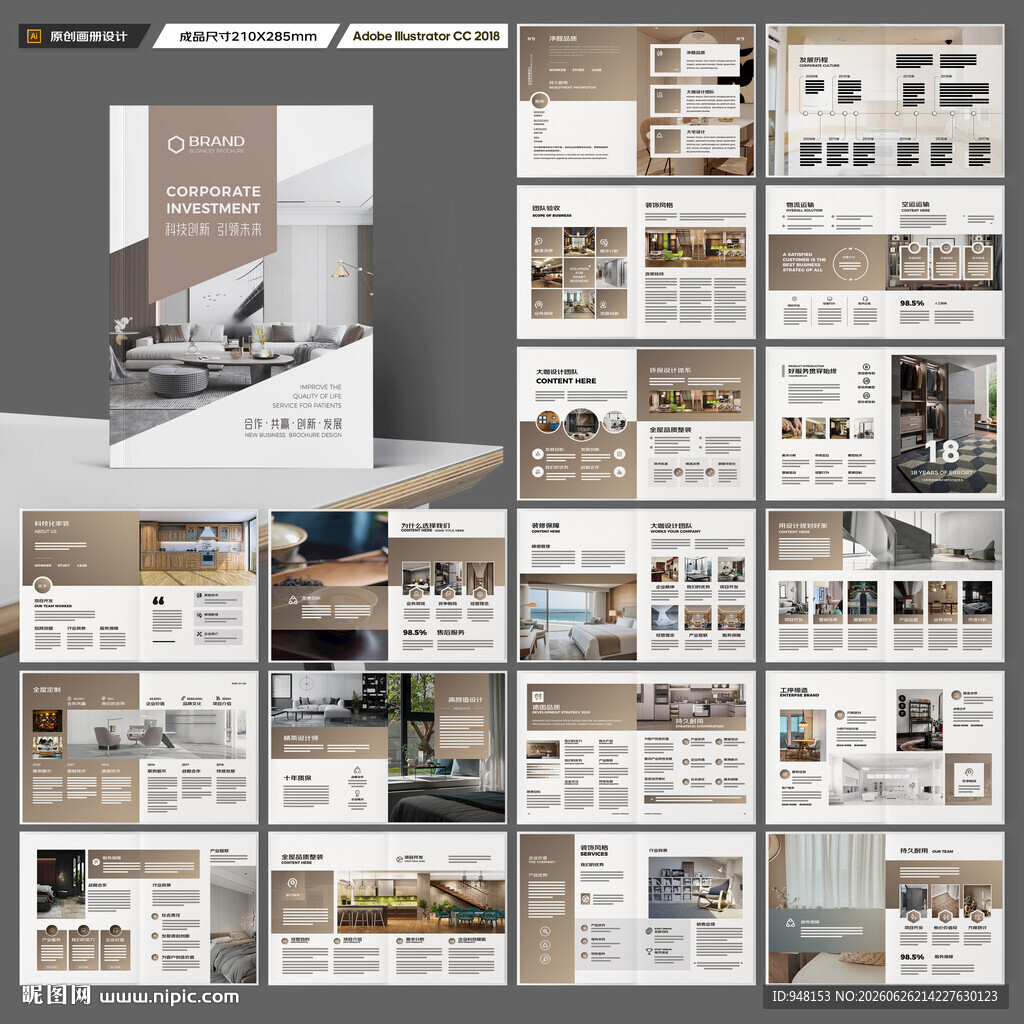Viewport: 1024px width, 1024px height.
Task: Select the '成品尺寸210X285mm' label
Action: pos(248,37)
